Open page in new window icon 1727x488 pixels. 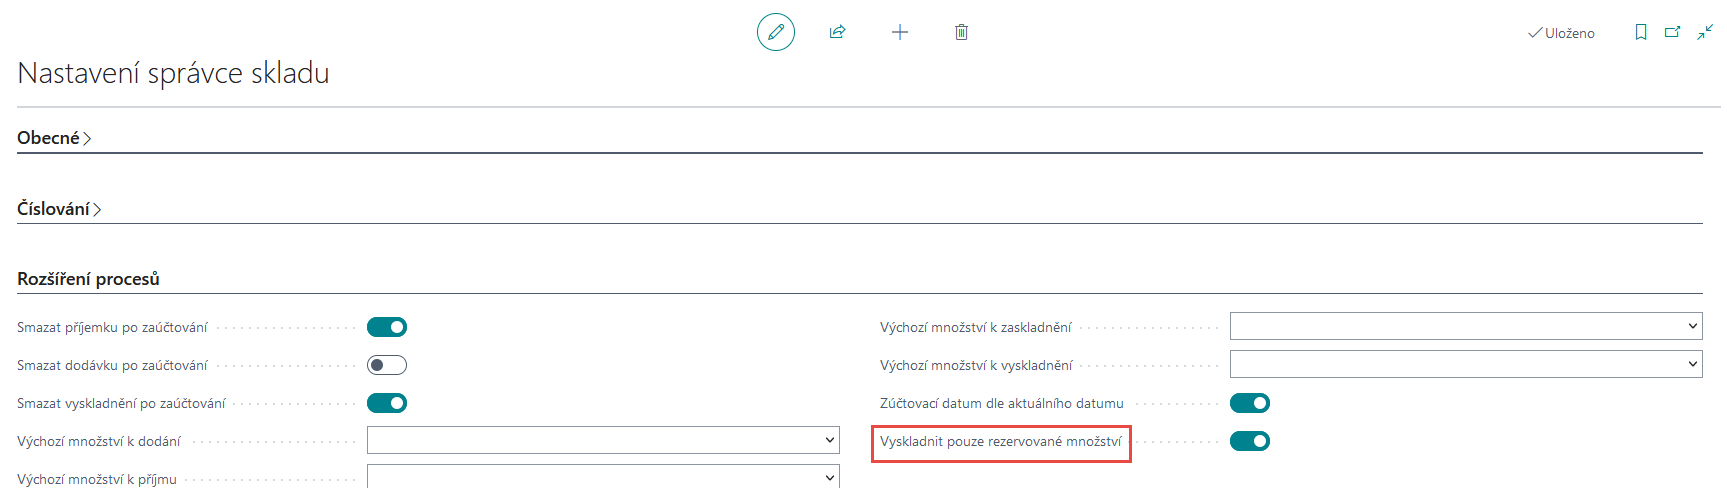tap(1672, 33)
